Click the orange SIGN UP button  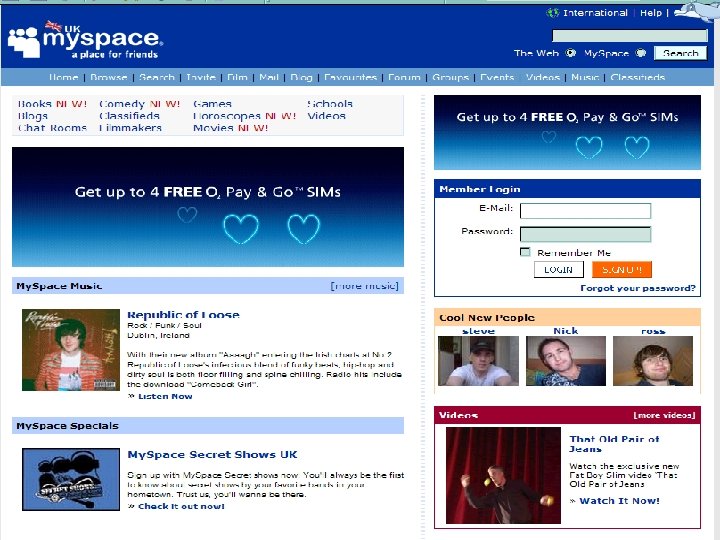pyautogui.click(x=622, y=270)
